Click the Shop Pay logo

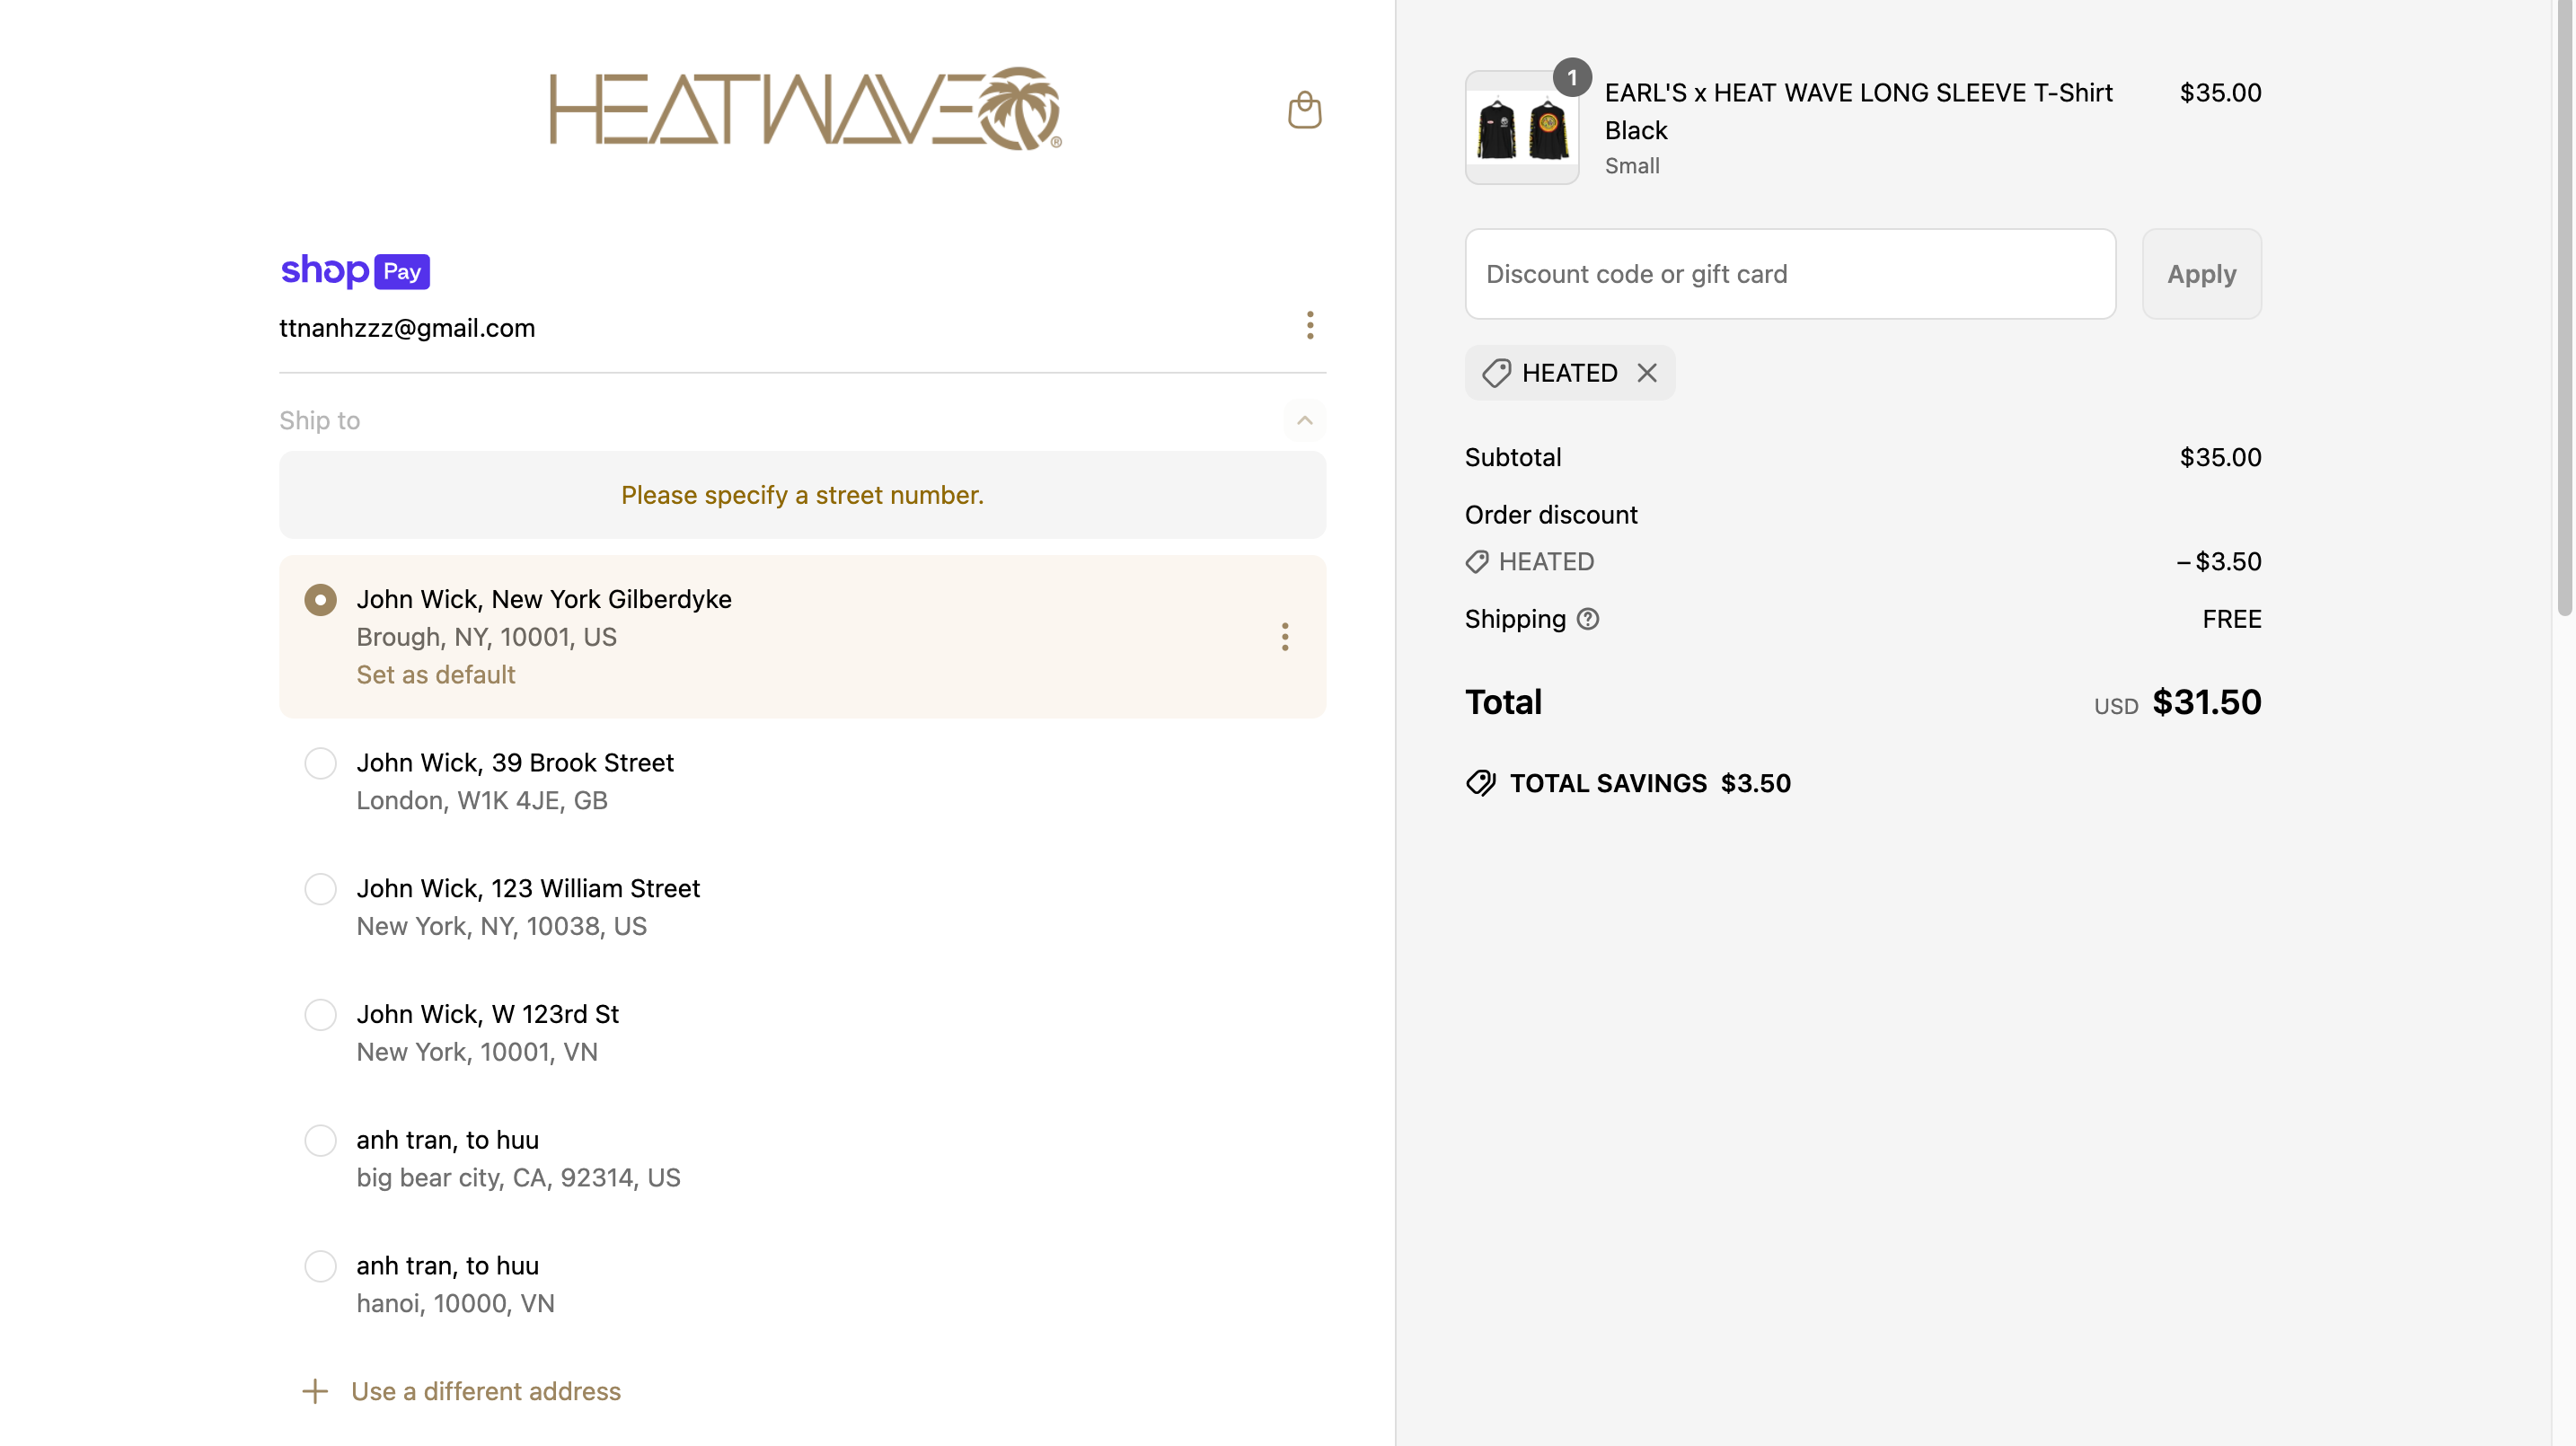355,271
